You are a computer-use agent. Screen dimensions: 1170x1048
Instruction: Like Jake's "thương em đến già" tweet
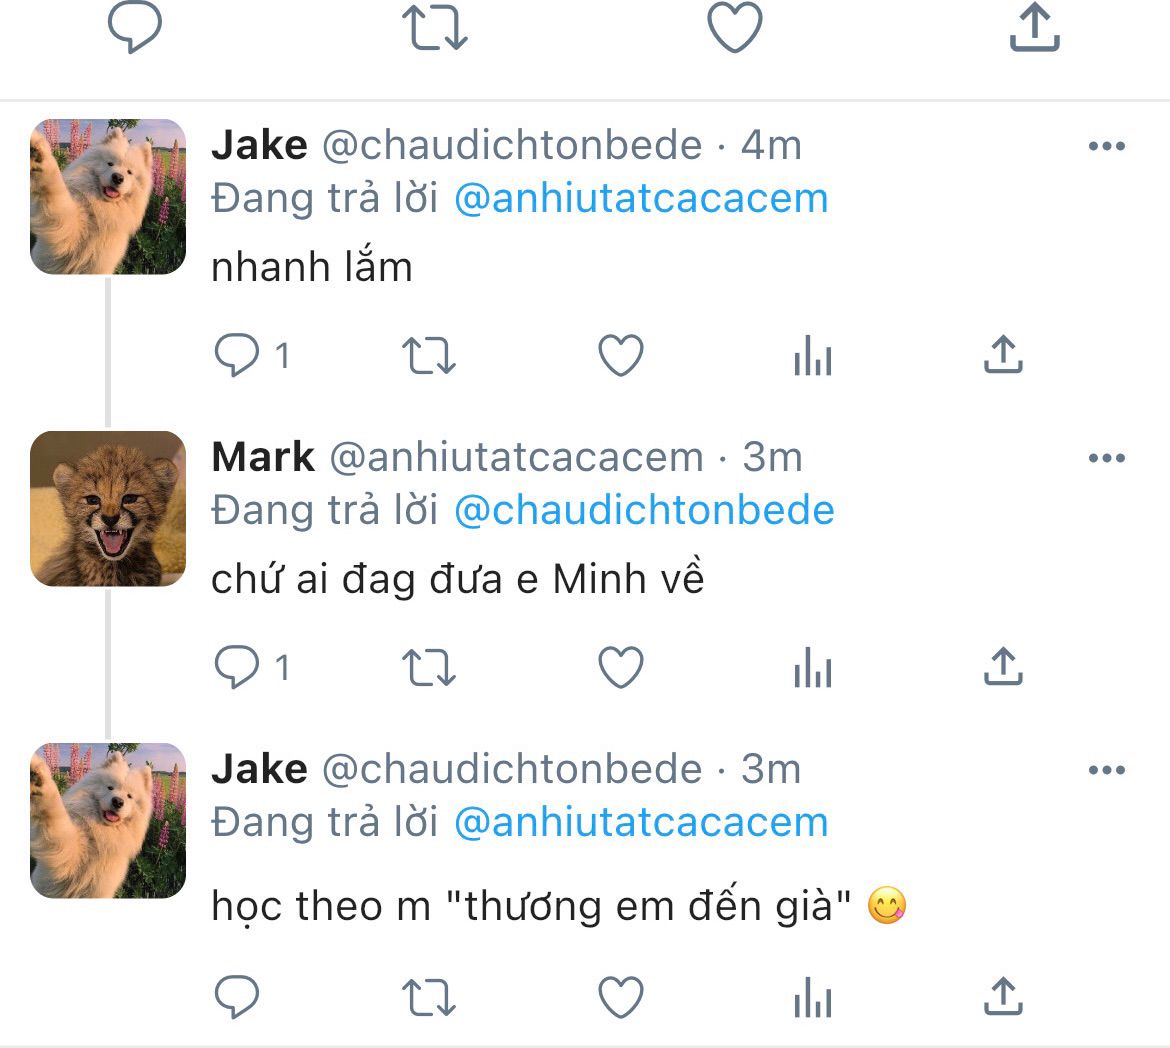coord(620,997)
